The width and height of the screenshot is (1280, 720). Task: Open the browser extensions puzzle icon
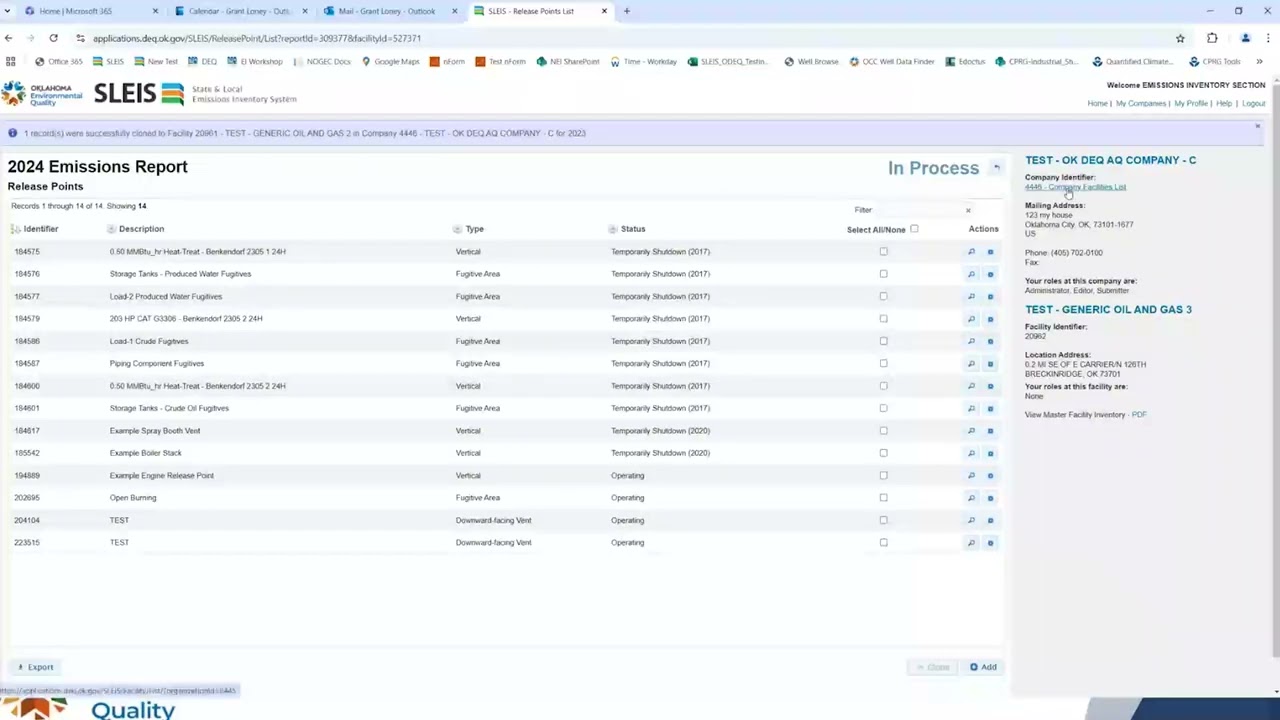pyautogui.click(x=1212, y=38)
